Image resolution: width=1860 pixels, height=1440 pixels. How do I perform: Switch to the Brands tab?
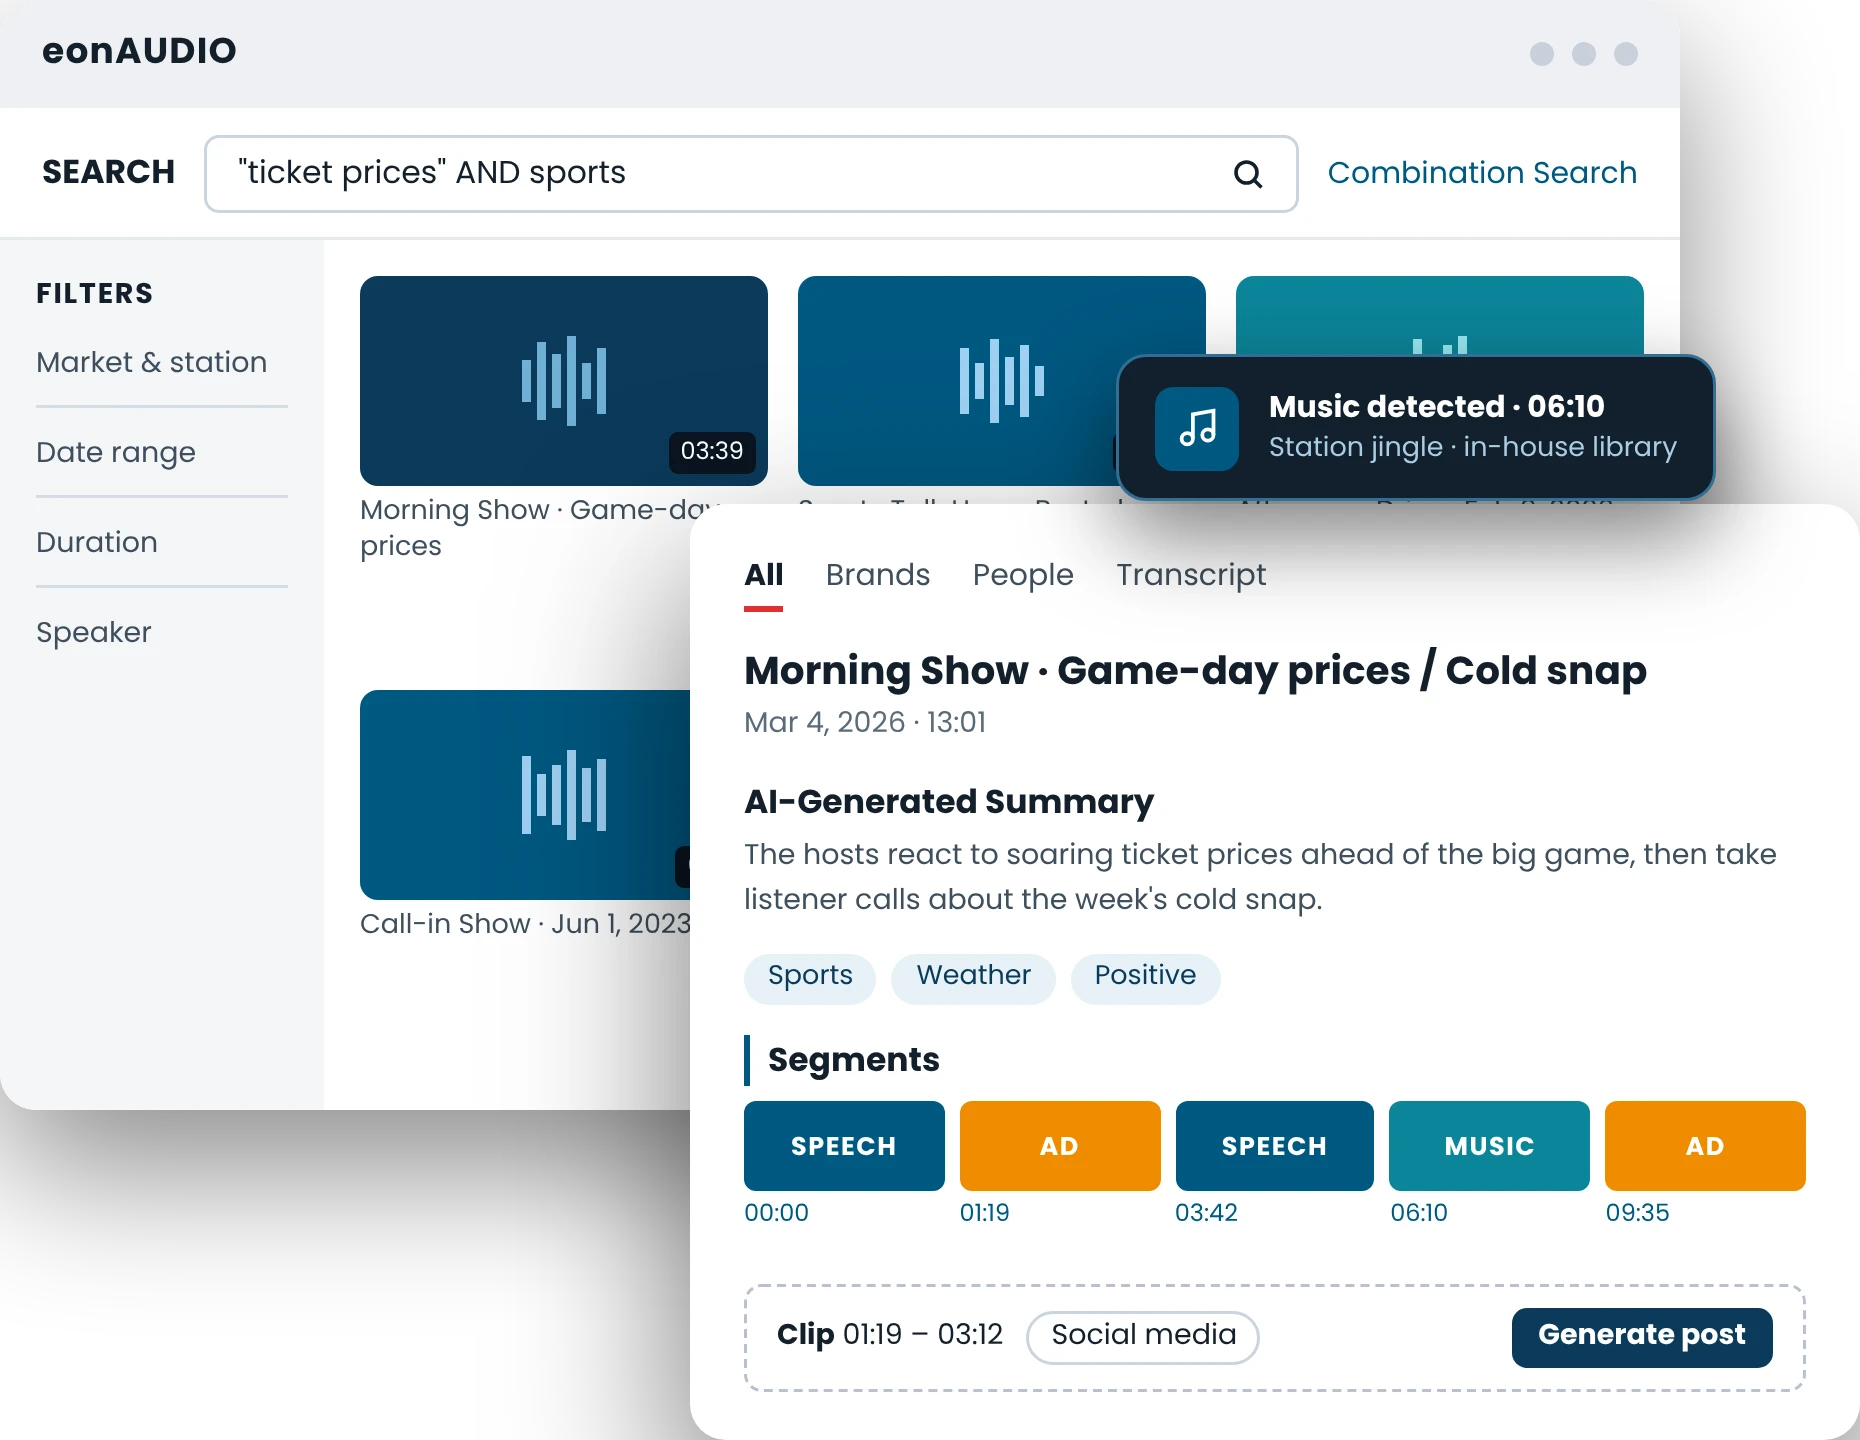878,575
